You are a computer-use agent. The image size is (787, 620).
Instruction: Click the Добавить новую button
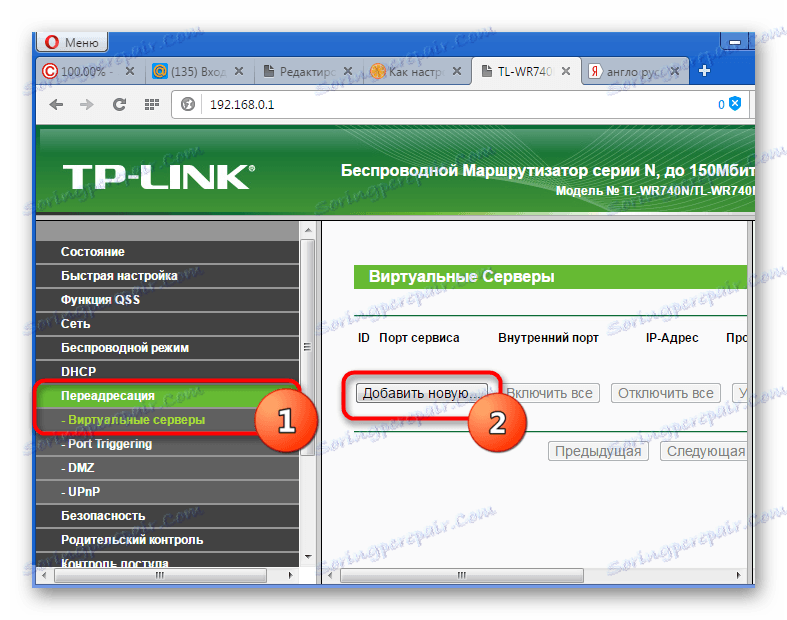(422, 393)
